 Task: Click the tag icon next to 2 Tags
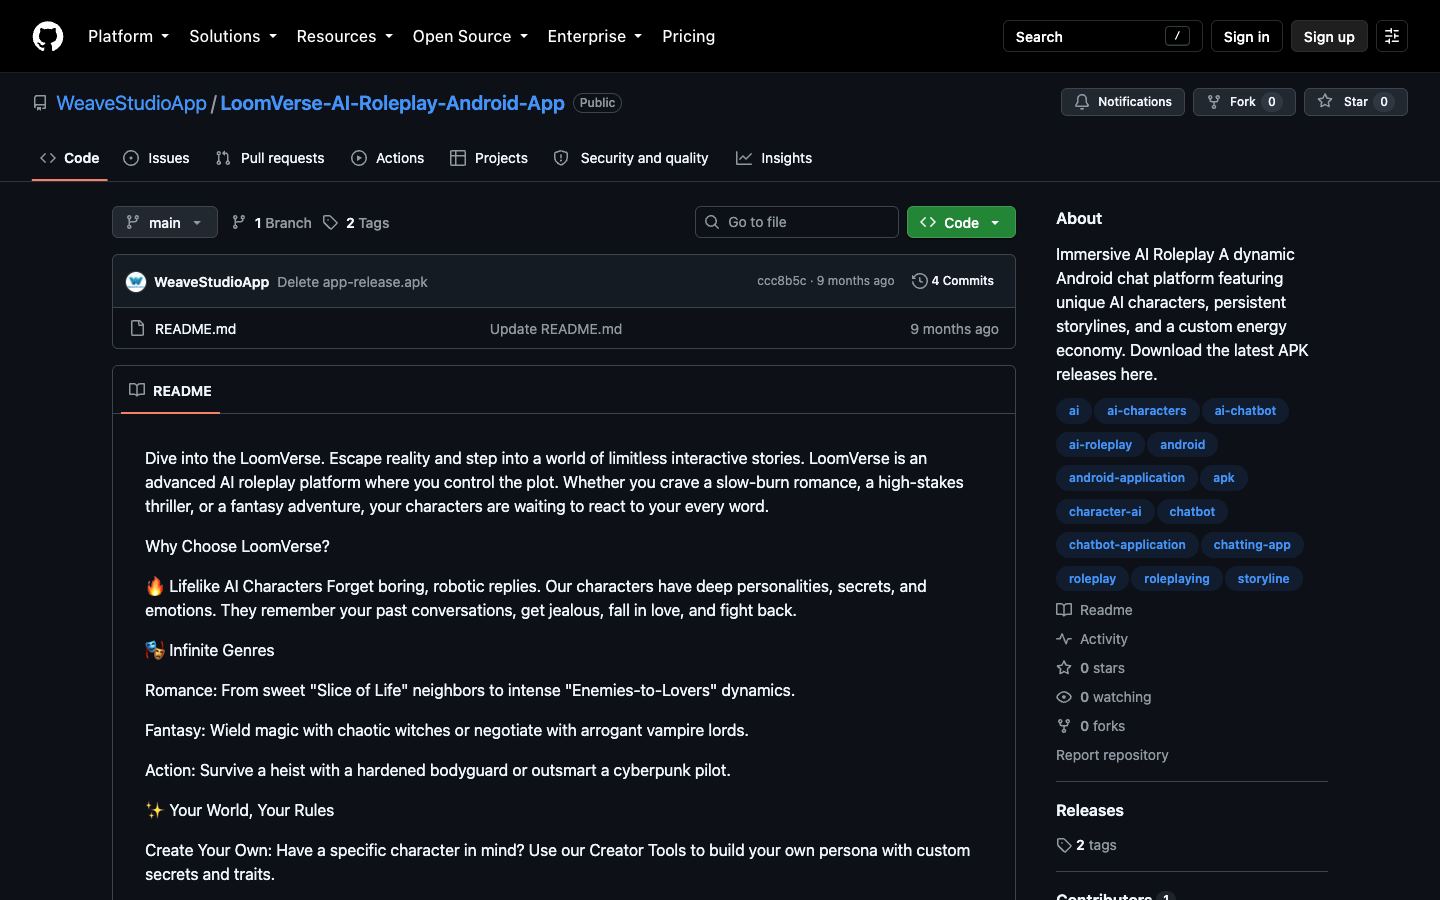click(330, 223)
